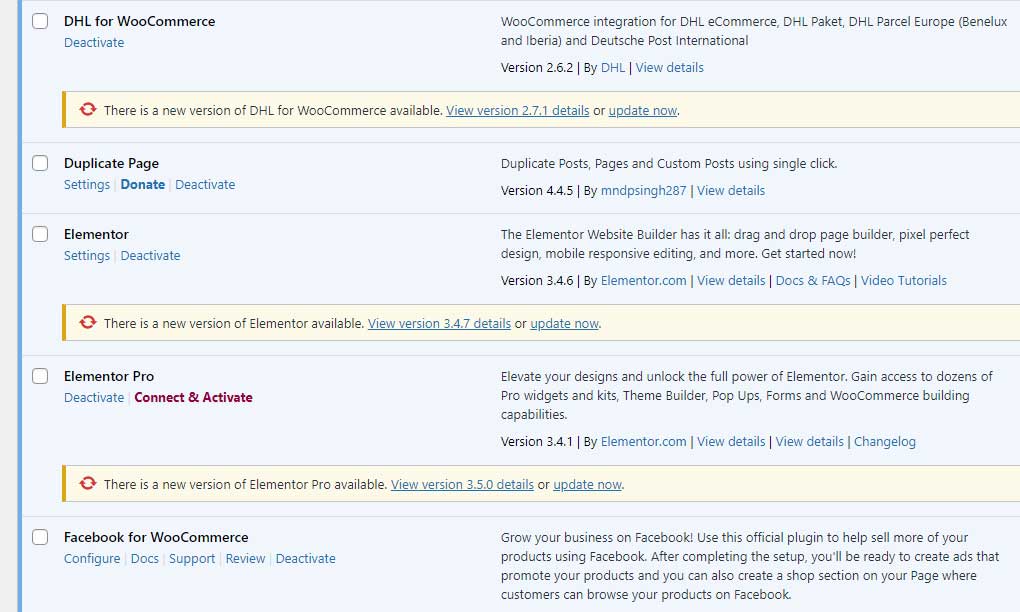Check the Elementor Pro checkbox
Viewport: 1020px width, 612px height.
[x=39, y=375]
